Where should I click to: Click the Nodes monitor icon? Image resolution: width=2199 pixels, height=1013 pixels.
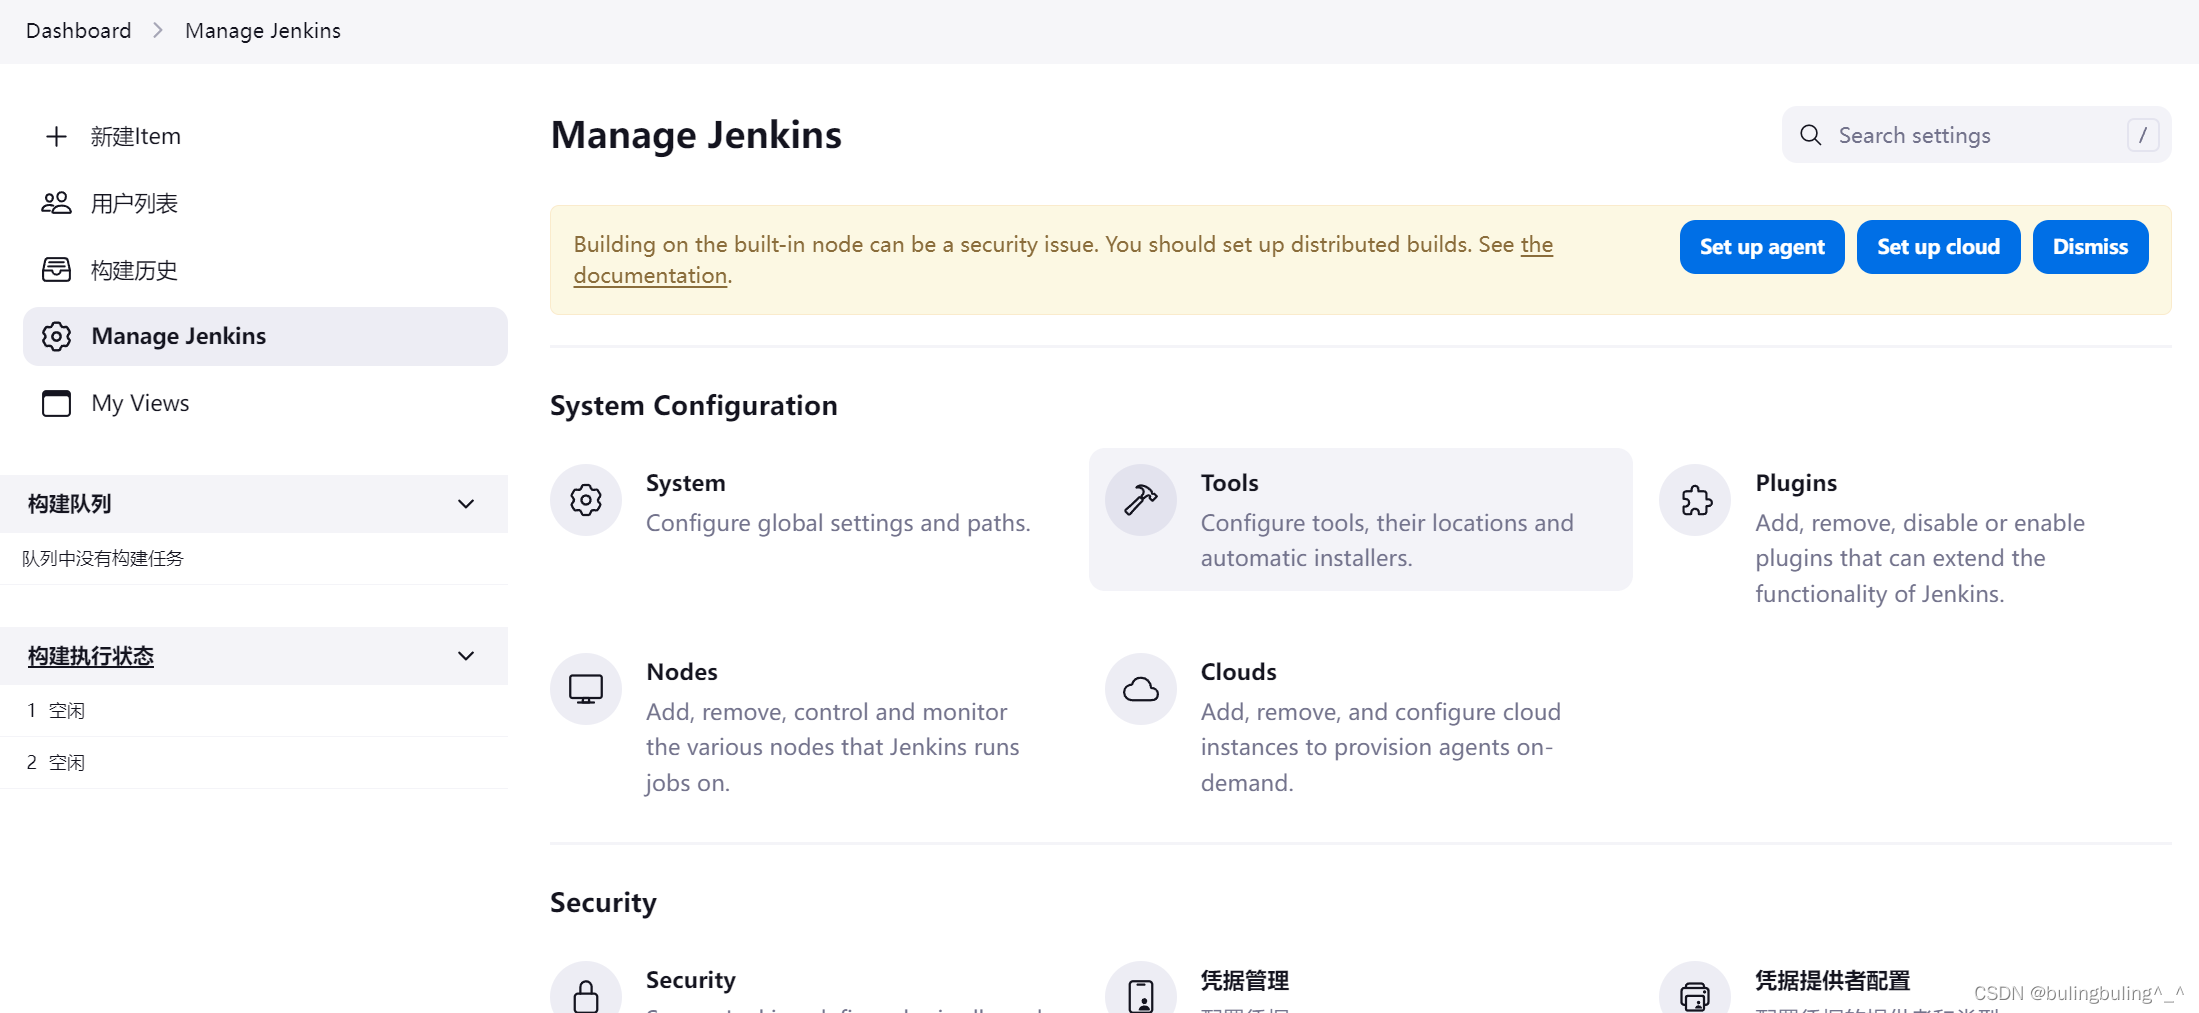click(586, 689)
